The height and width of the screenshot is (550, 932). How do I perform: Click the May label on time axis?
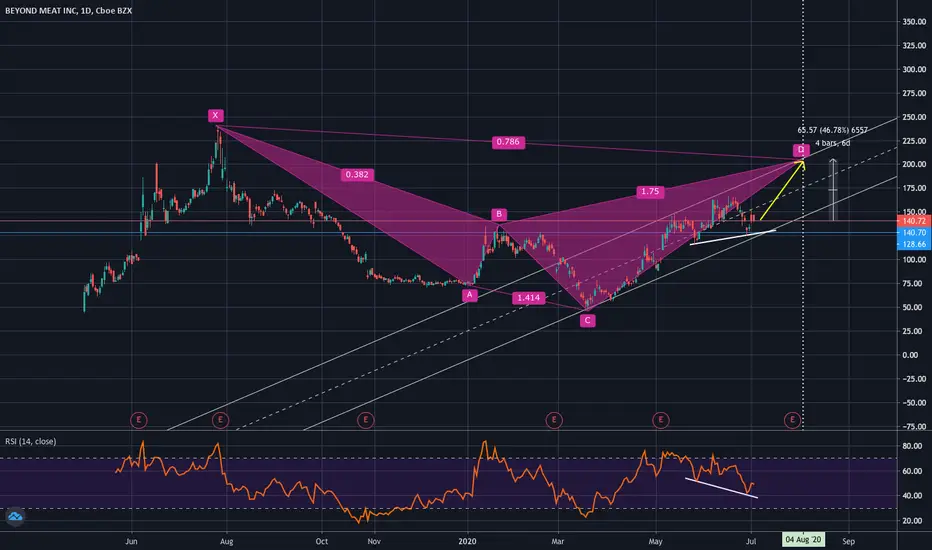[656, 541]
